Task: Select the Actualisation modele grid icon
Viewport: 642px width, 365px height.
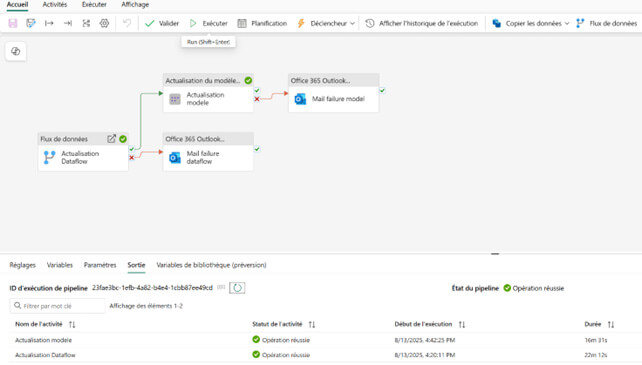Action: (175, 99)
